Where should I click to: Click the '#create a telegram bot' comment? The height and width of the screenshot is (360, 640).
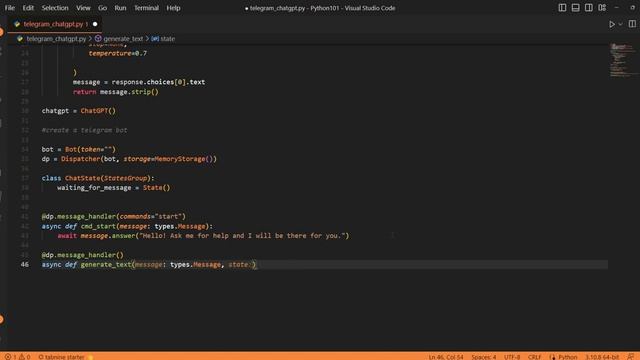tap(84, 130)
